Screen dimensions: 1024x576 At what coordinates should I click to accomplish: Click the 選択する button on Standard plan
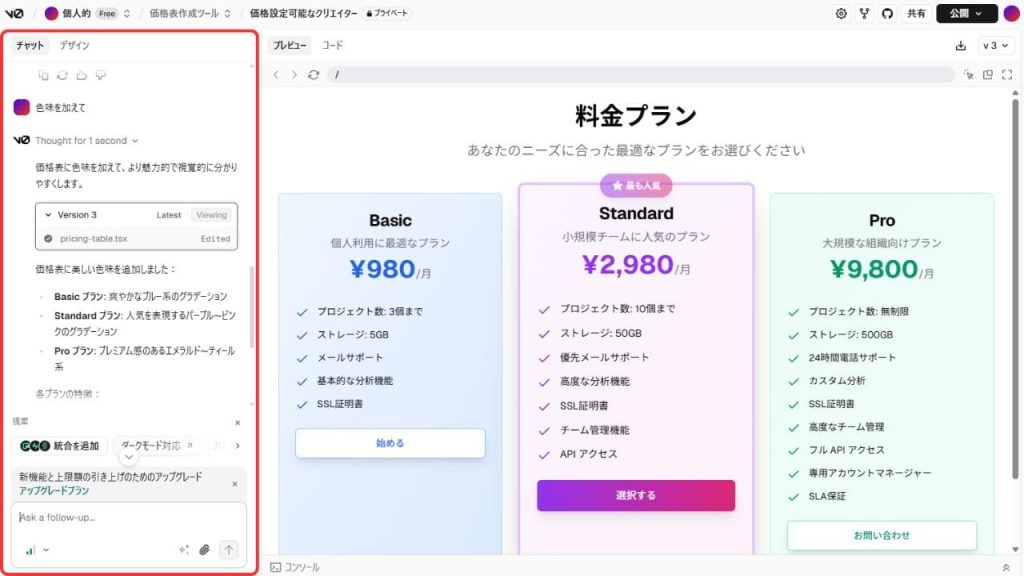click(x=635, y=496)
